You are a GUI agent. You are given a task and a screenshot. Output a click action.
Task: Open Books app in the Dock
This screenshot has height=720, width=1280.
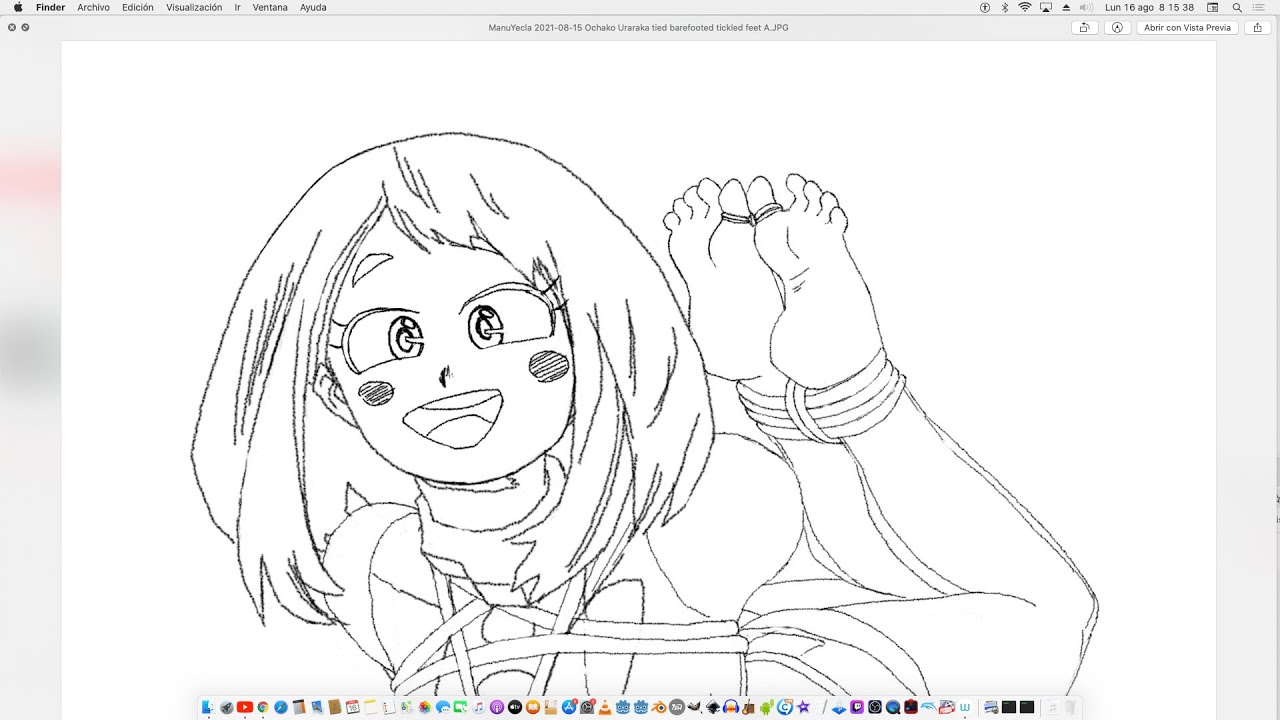coord(533,707)
